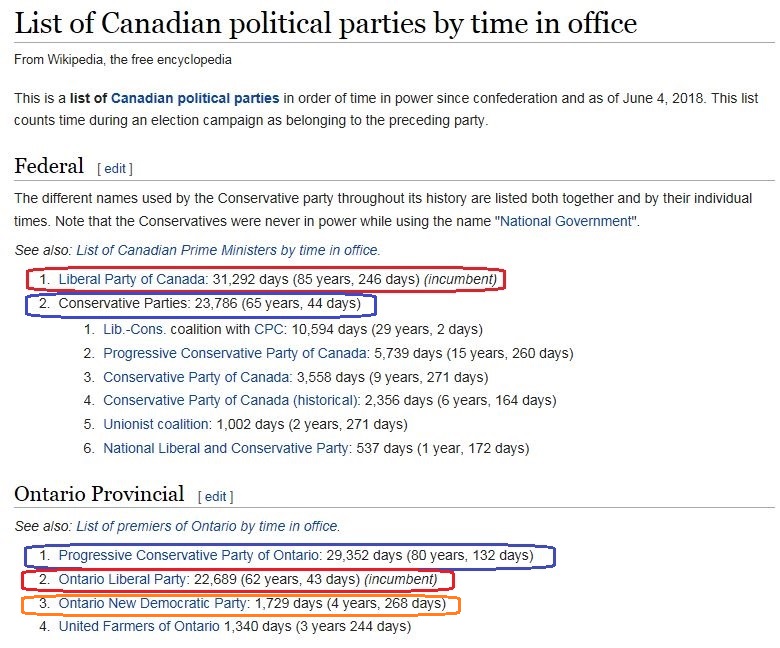780x648 pixels.
Task: Open the Ontario Liberal Party link
Action: coord(122,579)
